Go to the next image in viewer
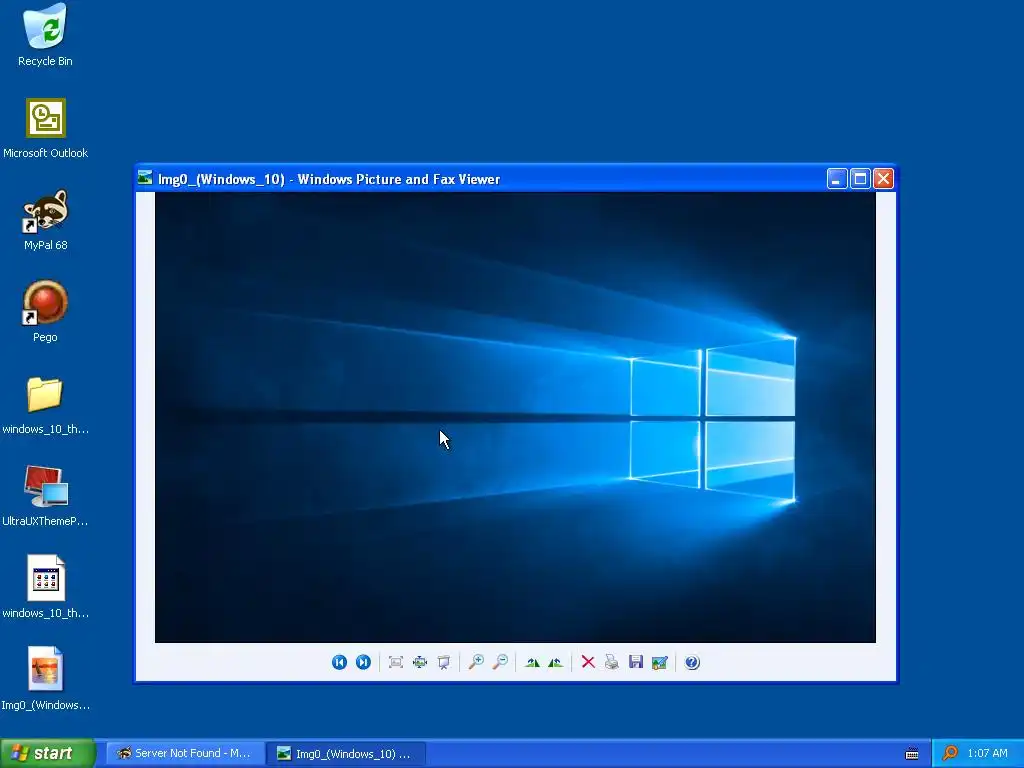 [x=363, y=662]
